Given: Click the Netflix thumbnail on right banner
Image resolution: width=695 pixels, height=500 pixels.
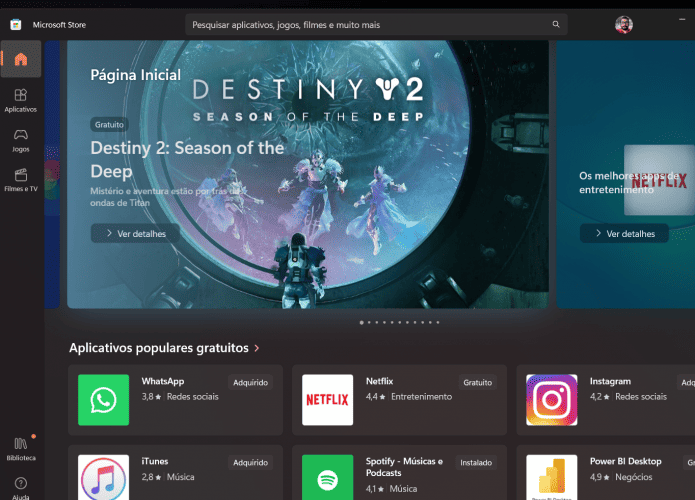Looking at the screenshot, I should click(x=659, y=180).
